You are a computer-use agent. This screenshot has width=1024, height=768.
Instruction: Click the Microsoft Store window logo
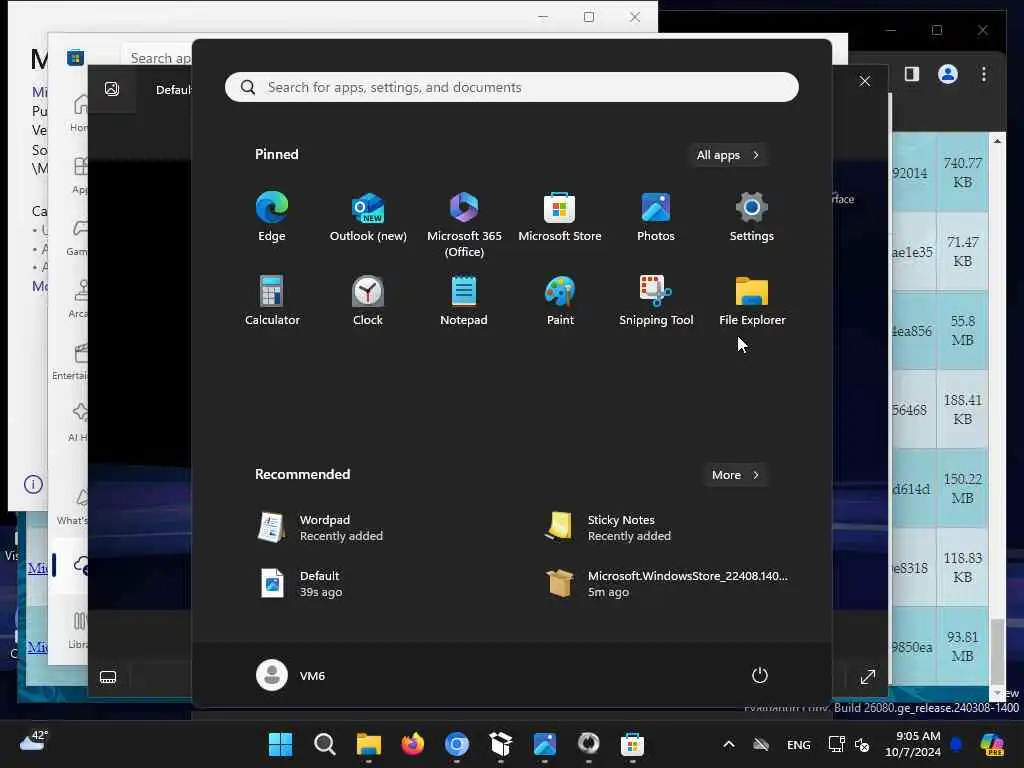(x=76, y=57)
